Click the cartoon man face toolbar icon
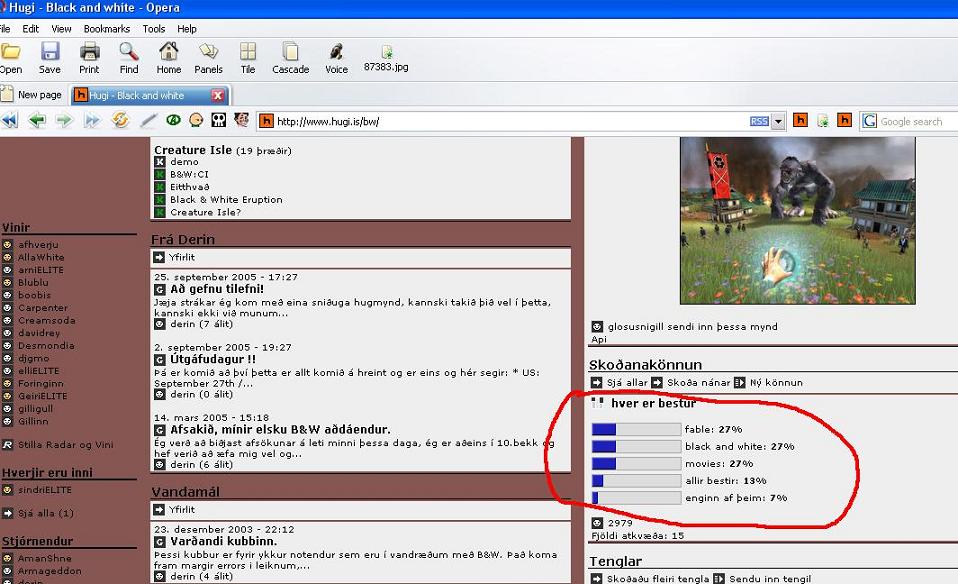958x584 pixels. [241, 119]
